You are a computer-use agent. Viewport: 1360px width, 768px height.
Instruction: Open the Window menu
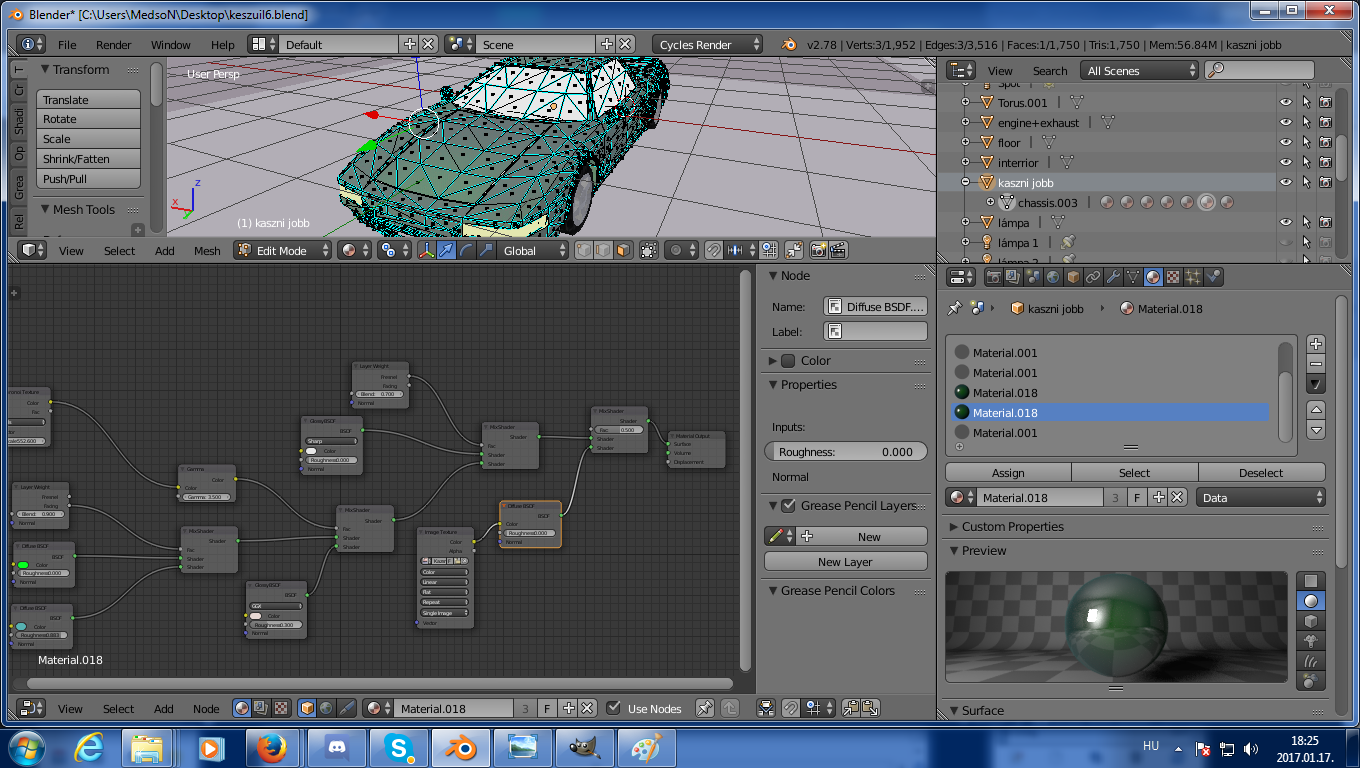[170, 44]
